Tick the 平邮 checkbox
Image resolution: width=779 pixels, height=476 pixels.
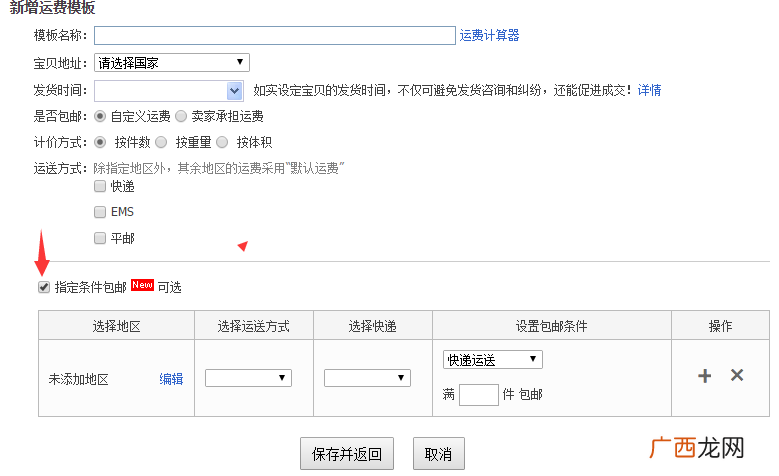[100, 238]
